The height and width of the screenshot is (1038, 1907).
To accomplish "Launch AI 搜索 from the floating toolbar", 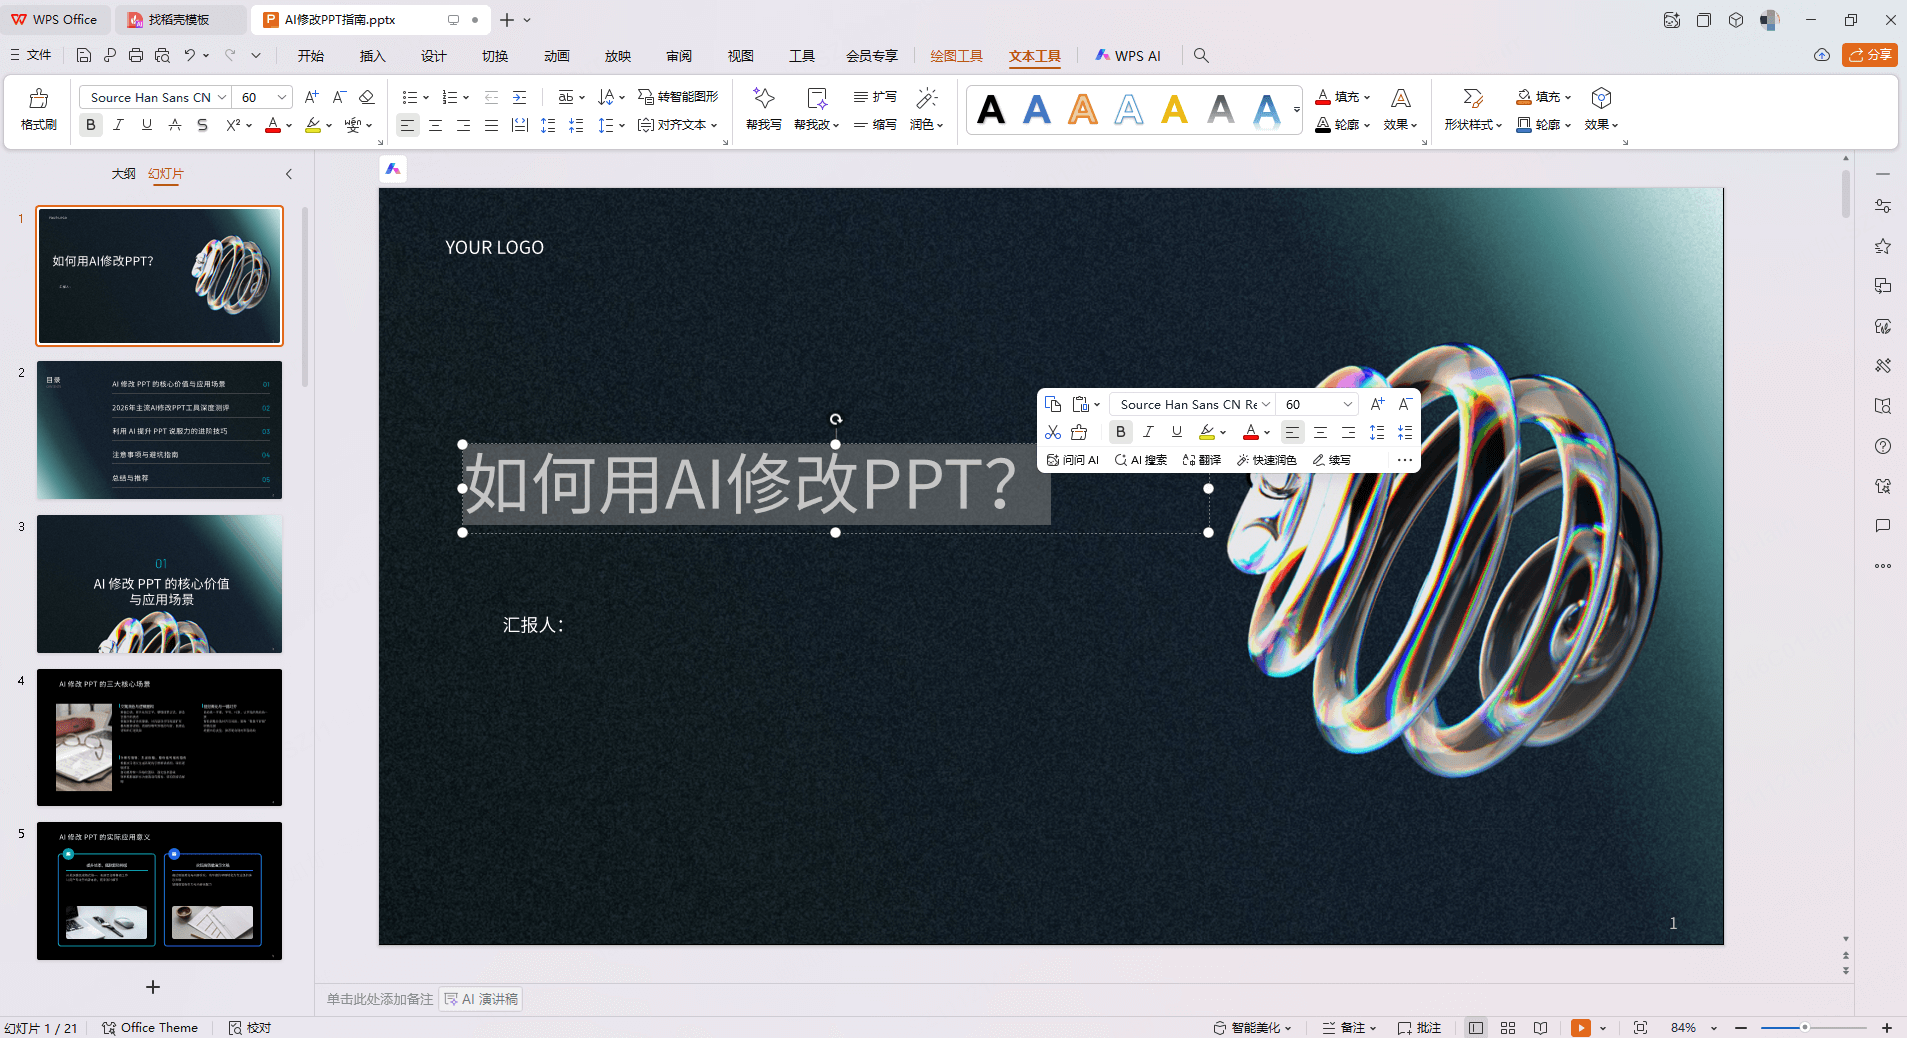I will pos(1140,460).
